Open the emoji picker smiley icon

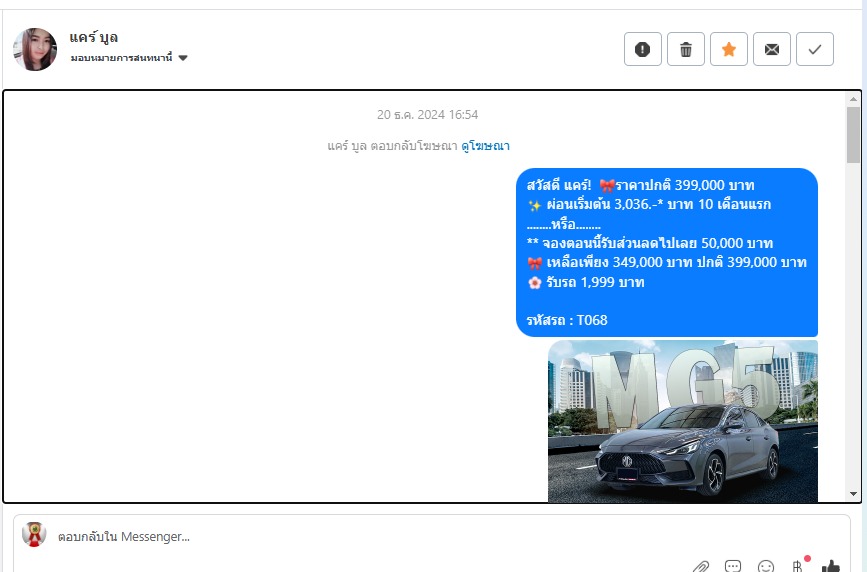tap(766, 566)
